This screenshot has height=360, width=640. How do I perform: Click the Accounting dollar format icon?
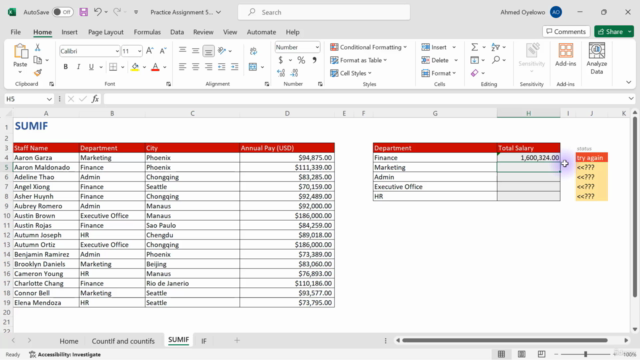point(280,60)
